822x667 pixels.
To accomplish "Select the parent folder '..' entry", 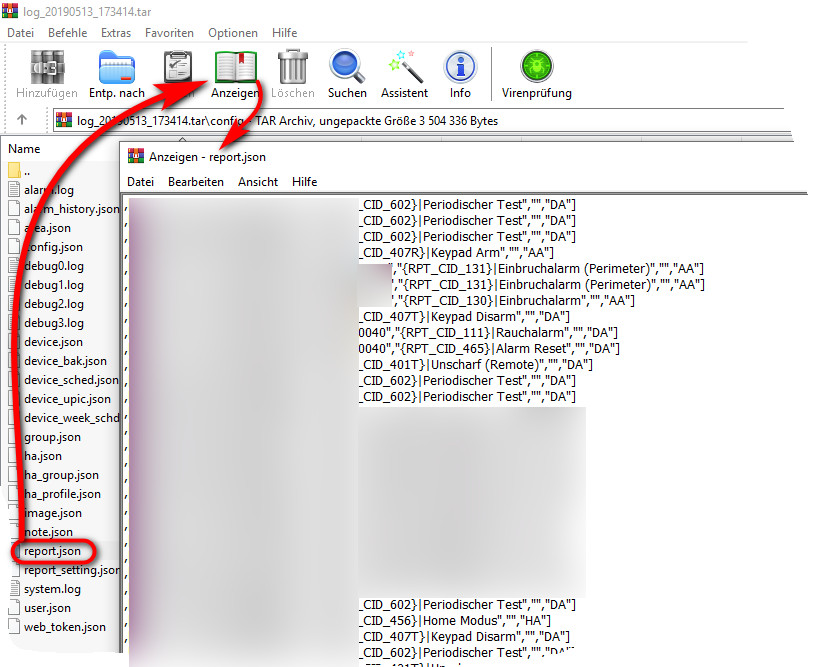I will pyautogui.click(x=28, y=171).
